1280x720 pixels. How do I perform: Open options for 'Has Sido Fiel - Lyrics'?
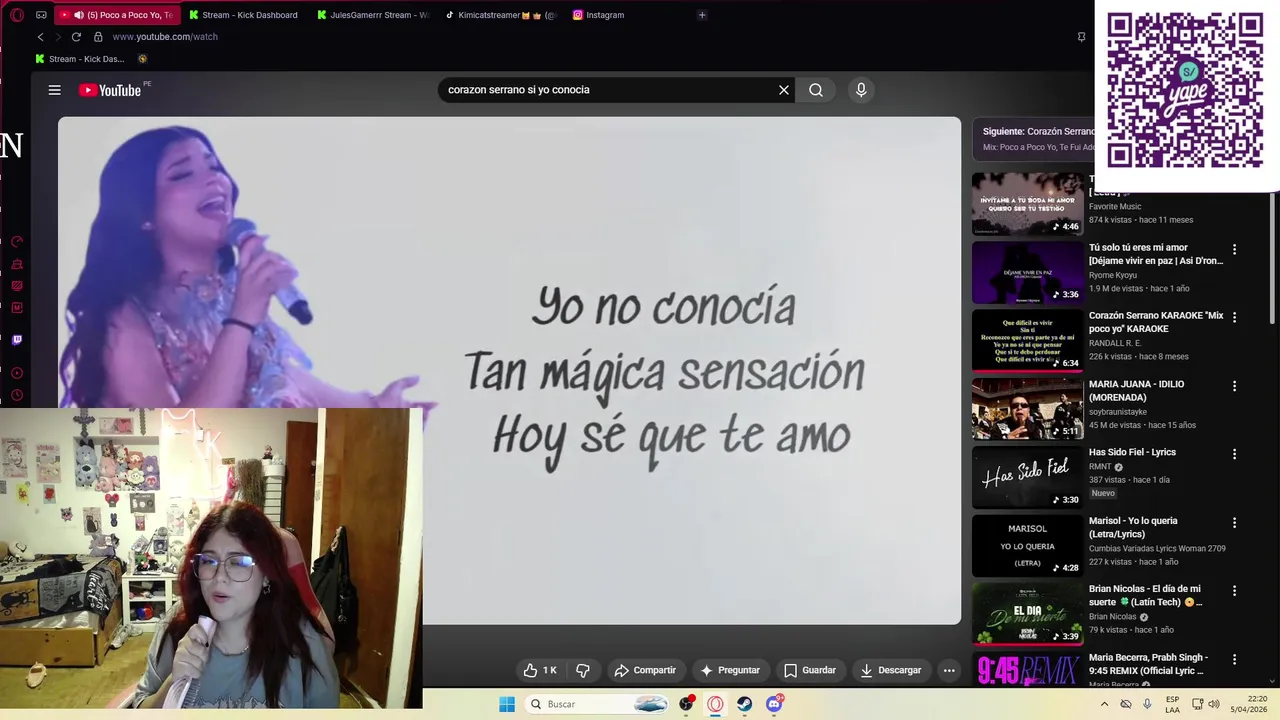pos(1234,454)
